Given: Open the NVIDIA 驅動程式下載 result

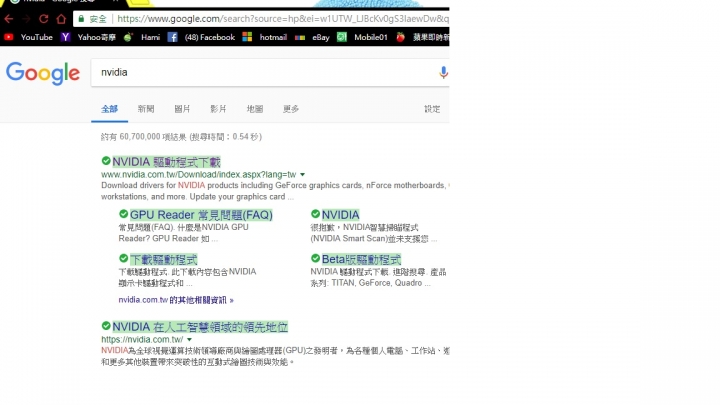Looking at the screenshot, I should 167,162.
